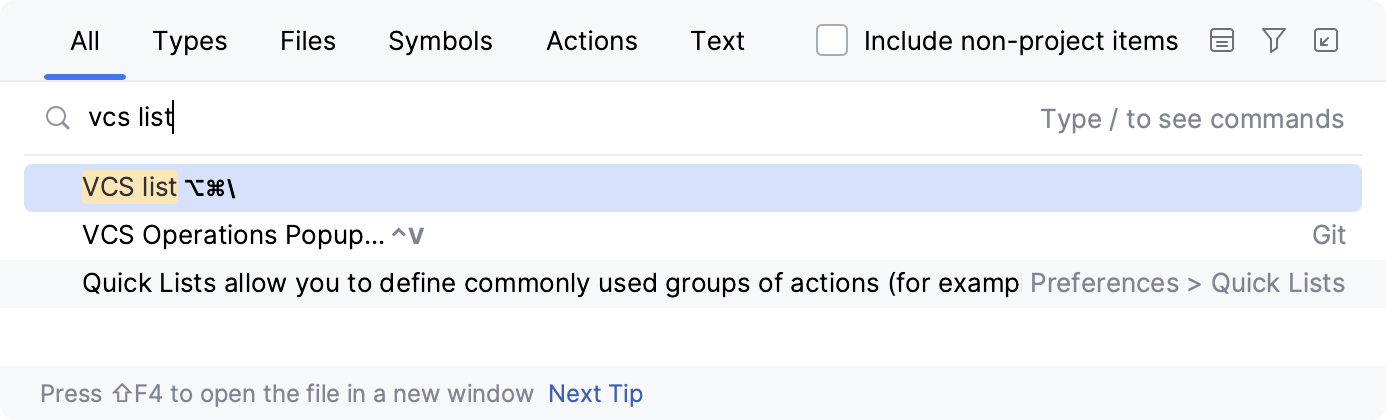This screenshot has height=420, width=1386.
Task: Click the "Type / to see commands" hint
Action: tap(1192, 119)
